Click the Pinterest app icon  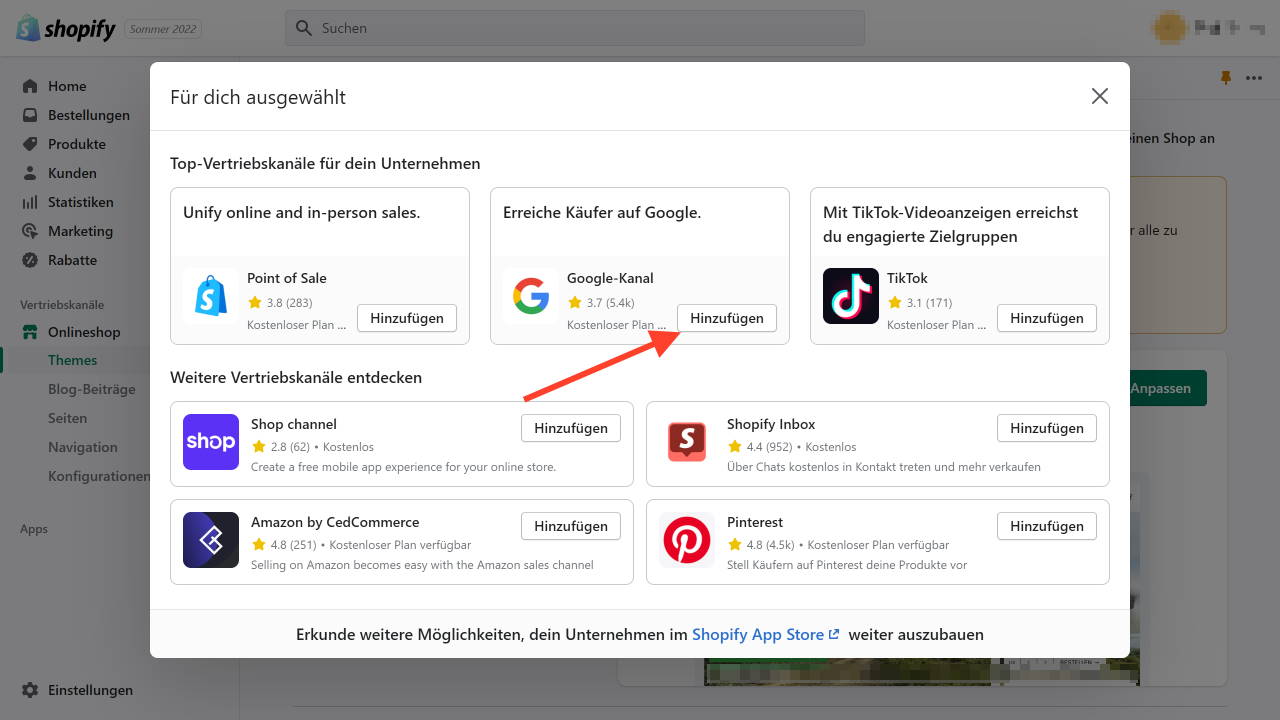687,540
